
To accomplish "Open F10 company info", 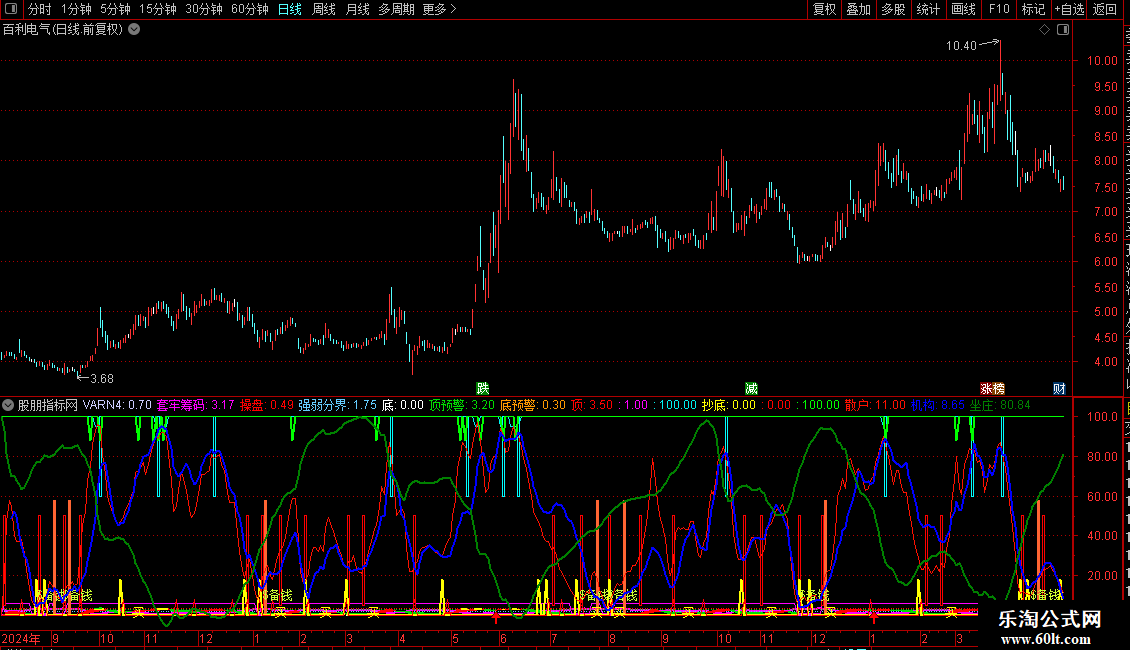I will point(999,9).
